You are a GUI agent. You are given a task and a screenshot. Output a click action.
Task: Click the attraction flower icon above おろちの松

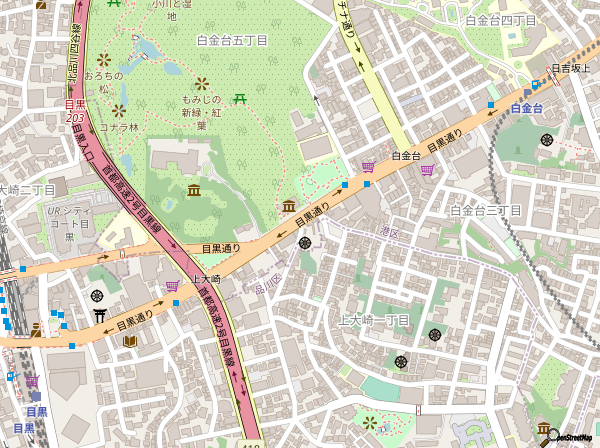(102, 60)
